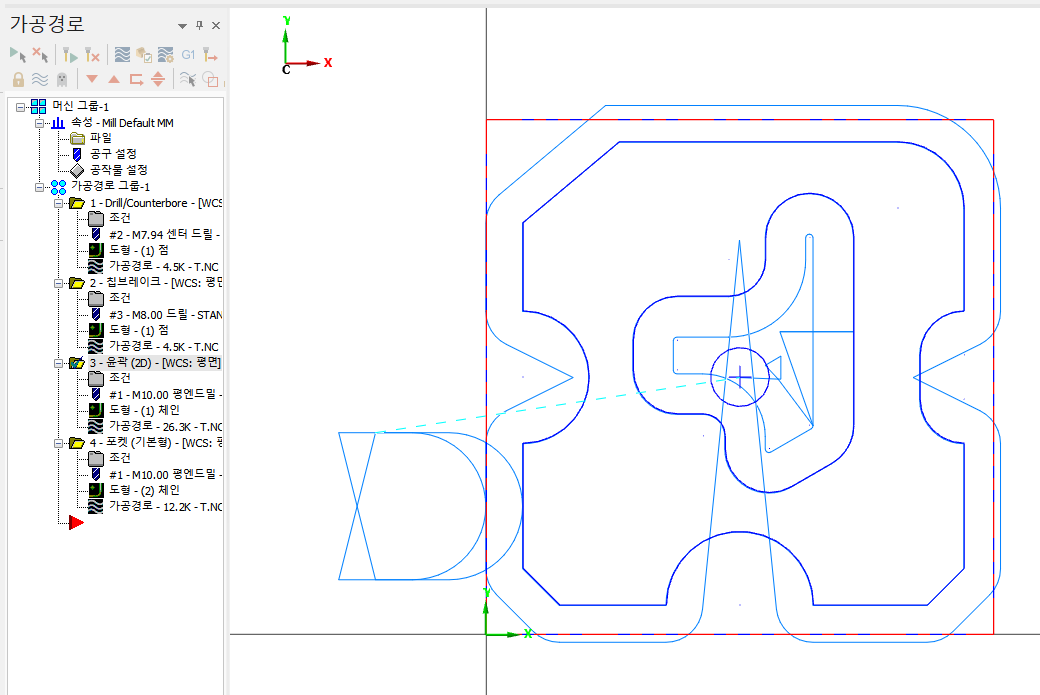Click the simulator options gear icon
Viewport: 1040px width, 695px height.
(166, 54)
